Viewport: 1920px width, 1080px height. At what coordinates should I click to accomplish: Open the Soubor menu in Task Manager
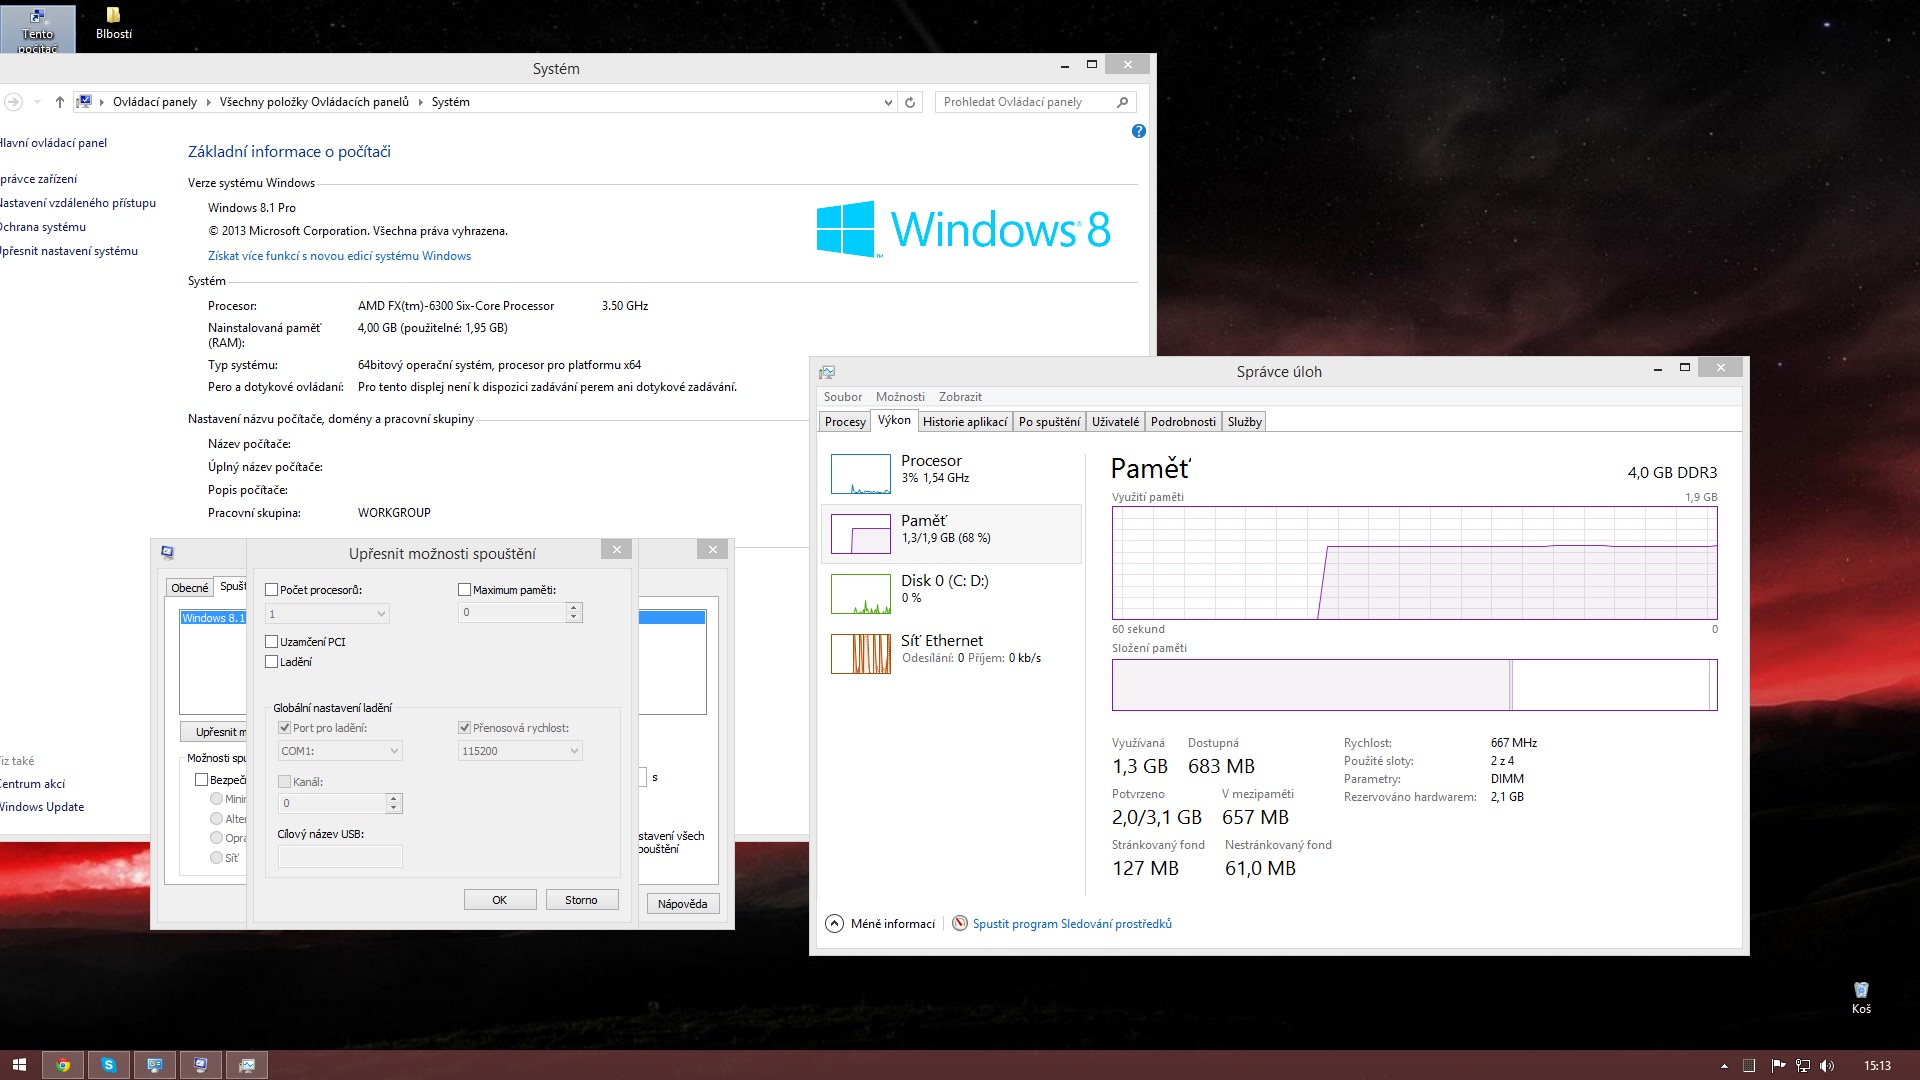(x=842, y=397)
